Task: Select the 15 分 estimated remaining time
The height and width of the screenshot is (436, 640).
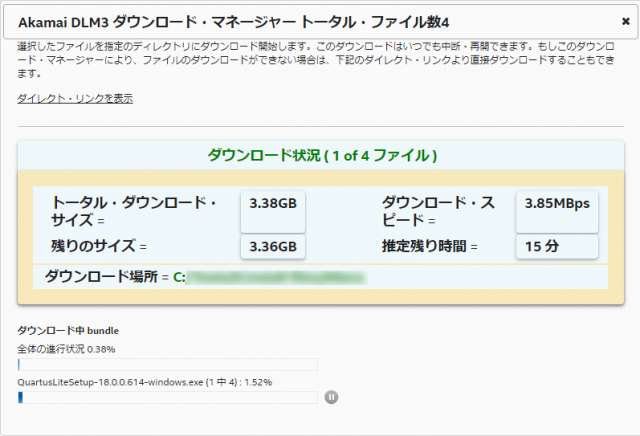Action: (557, 247)
